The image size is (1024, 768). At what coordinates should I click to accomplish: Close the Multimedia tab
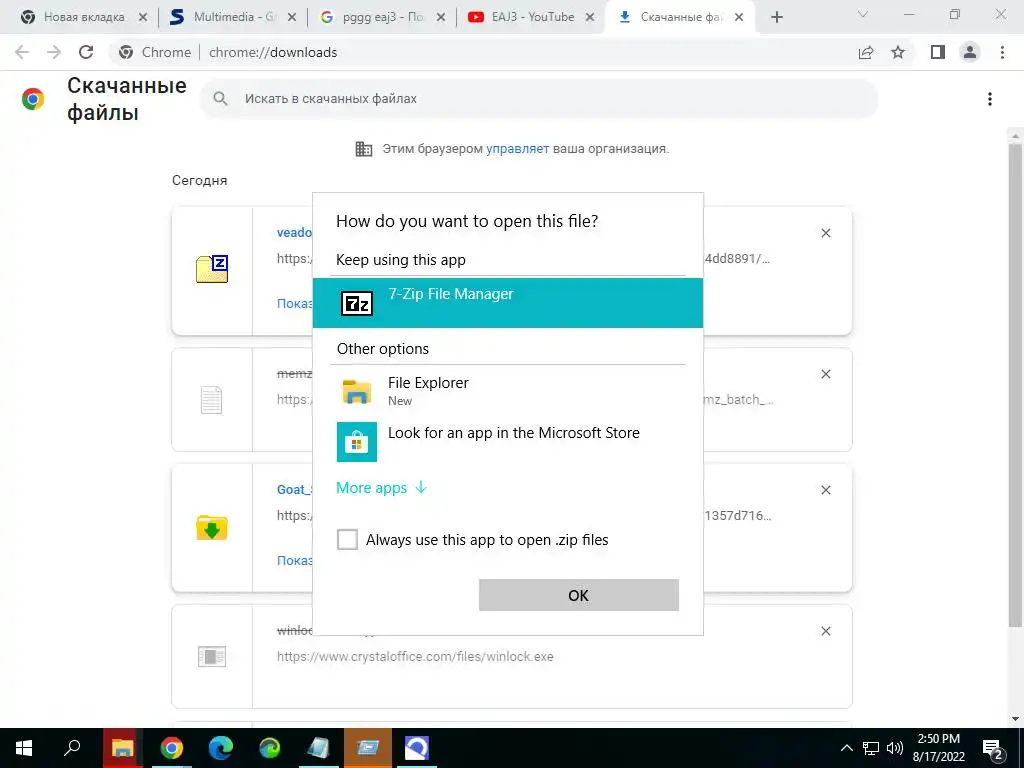click(x=292, y=18)
